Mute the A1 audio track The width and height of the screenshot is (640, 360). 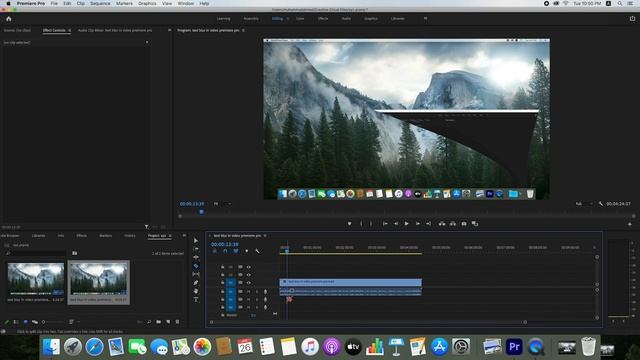click(249, 291)
